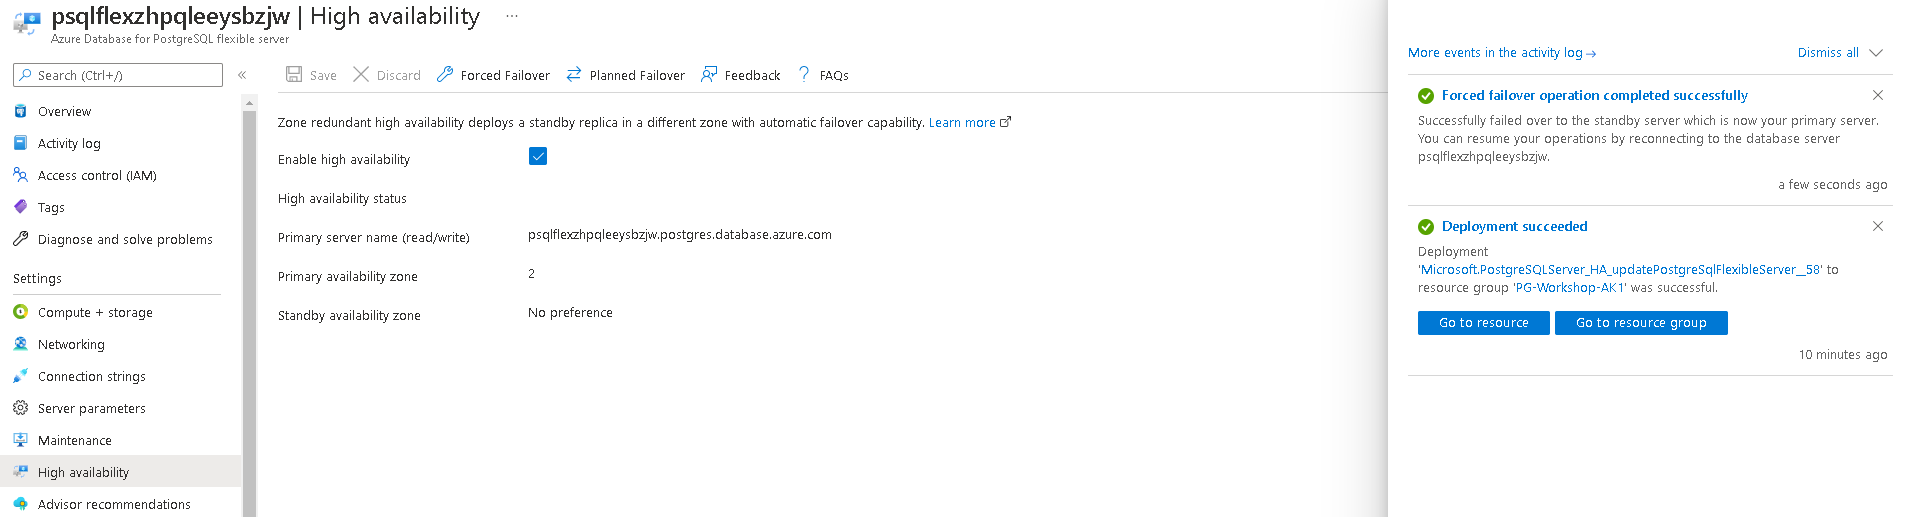Open Advisor recommendations in the sidebar
1911x517 pixels.
(114, 504)
